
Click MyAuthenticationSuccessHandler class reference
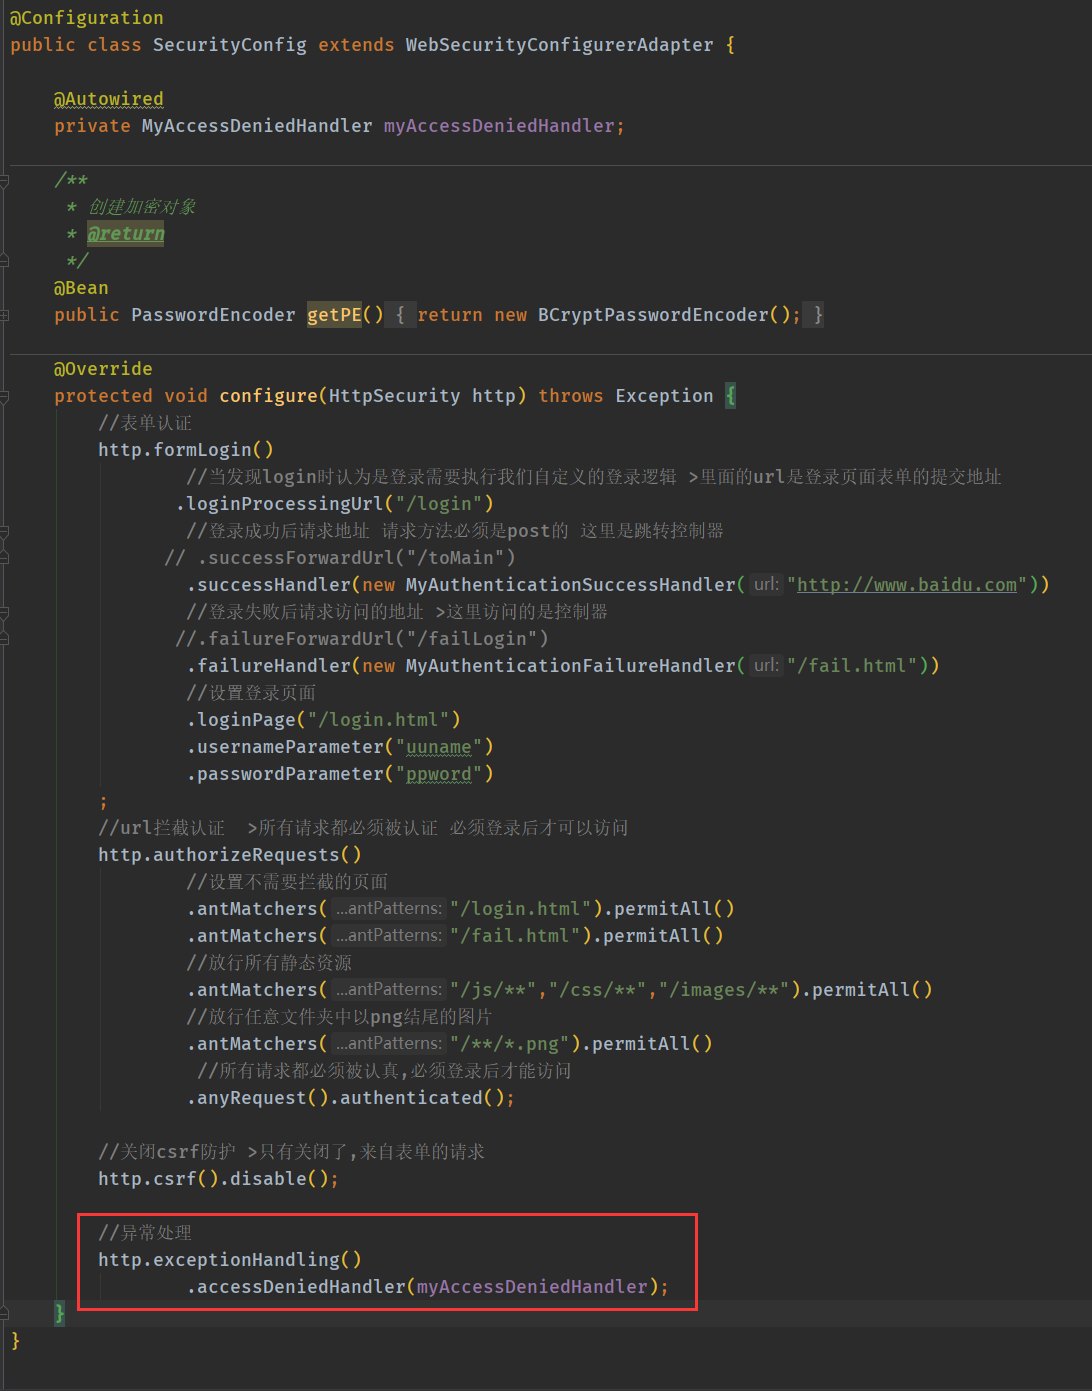click(x=570, y=585)
